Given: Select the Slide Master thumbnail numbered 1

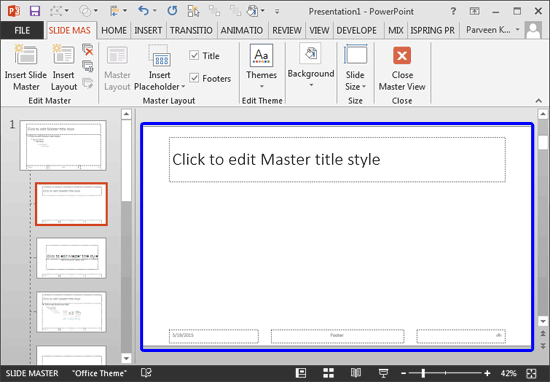Looking at the screenshot, I should pyautogui.click(x=63, y=146).
